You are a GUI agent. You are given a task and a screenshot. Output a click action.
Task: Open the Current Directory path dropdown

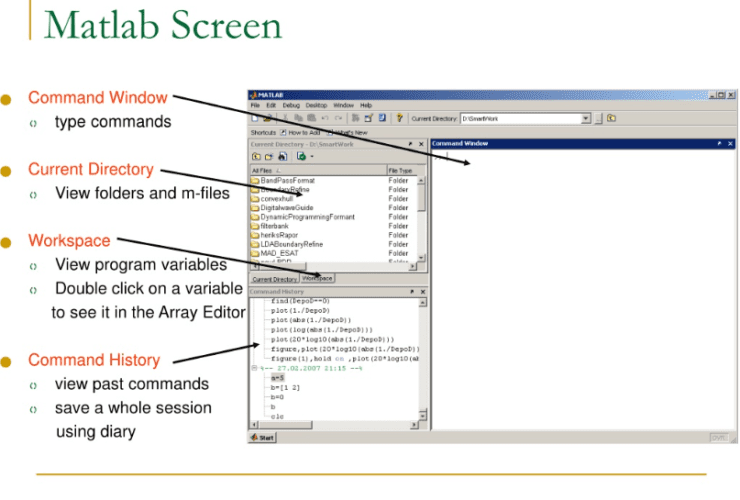(586, 119)
